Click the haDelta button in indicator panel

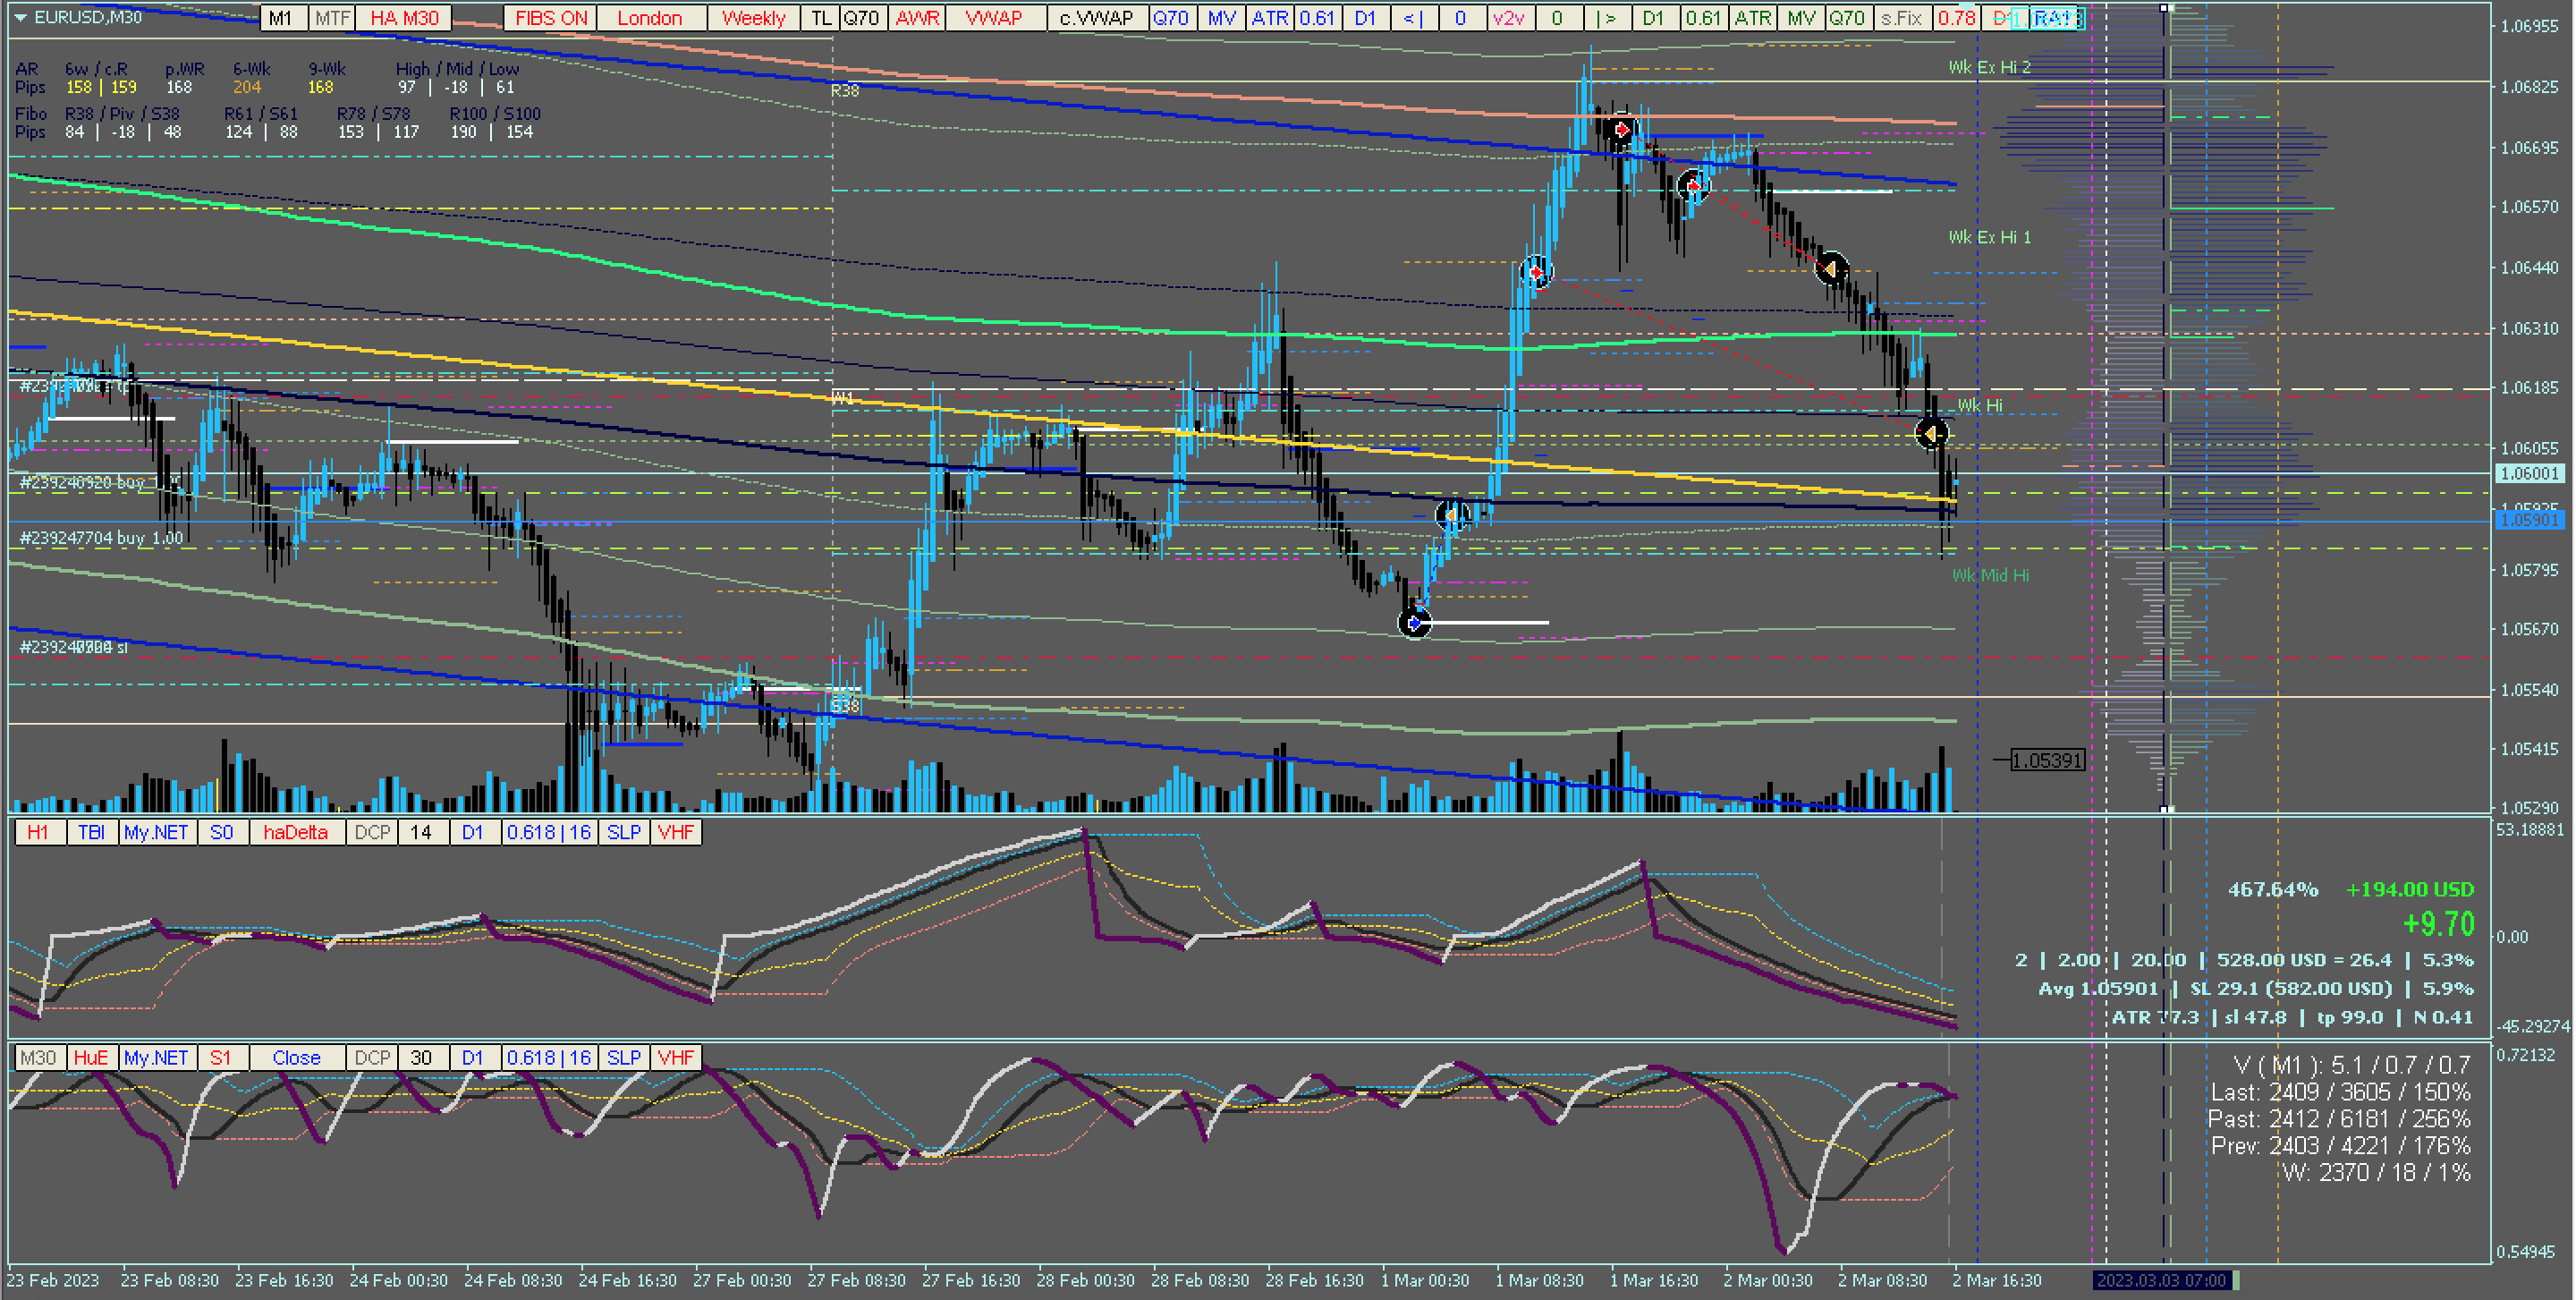coord(295,832)
